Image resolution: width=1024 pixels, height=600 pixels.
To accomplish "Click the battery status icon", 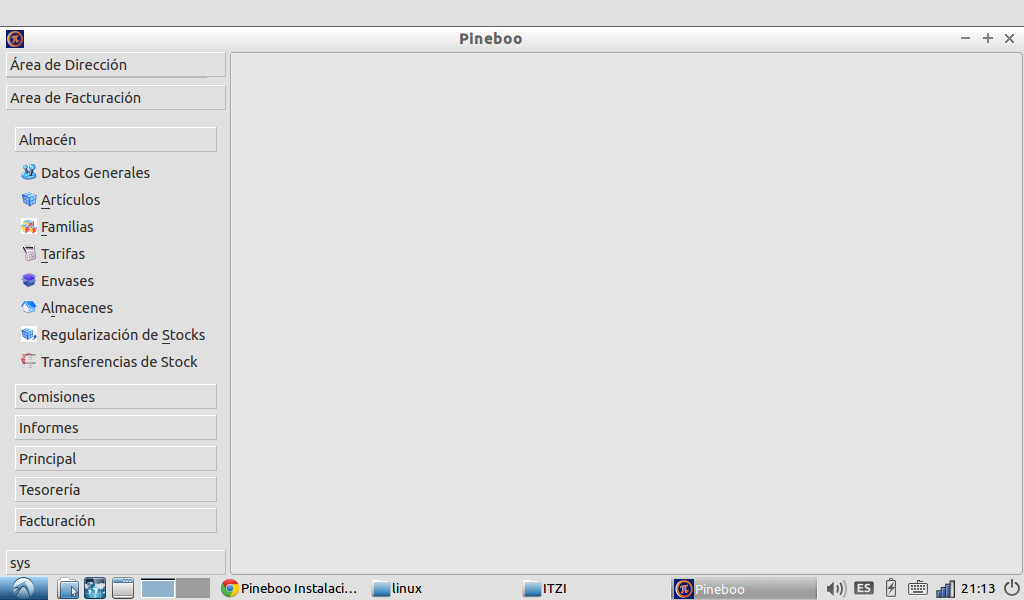I will pyautogui.click(x=891, y=588).
